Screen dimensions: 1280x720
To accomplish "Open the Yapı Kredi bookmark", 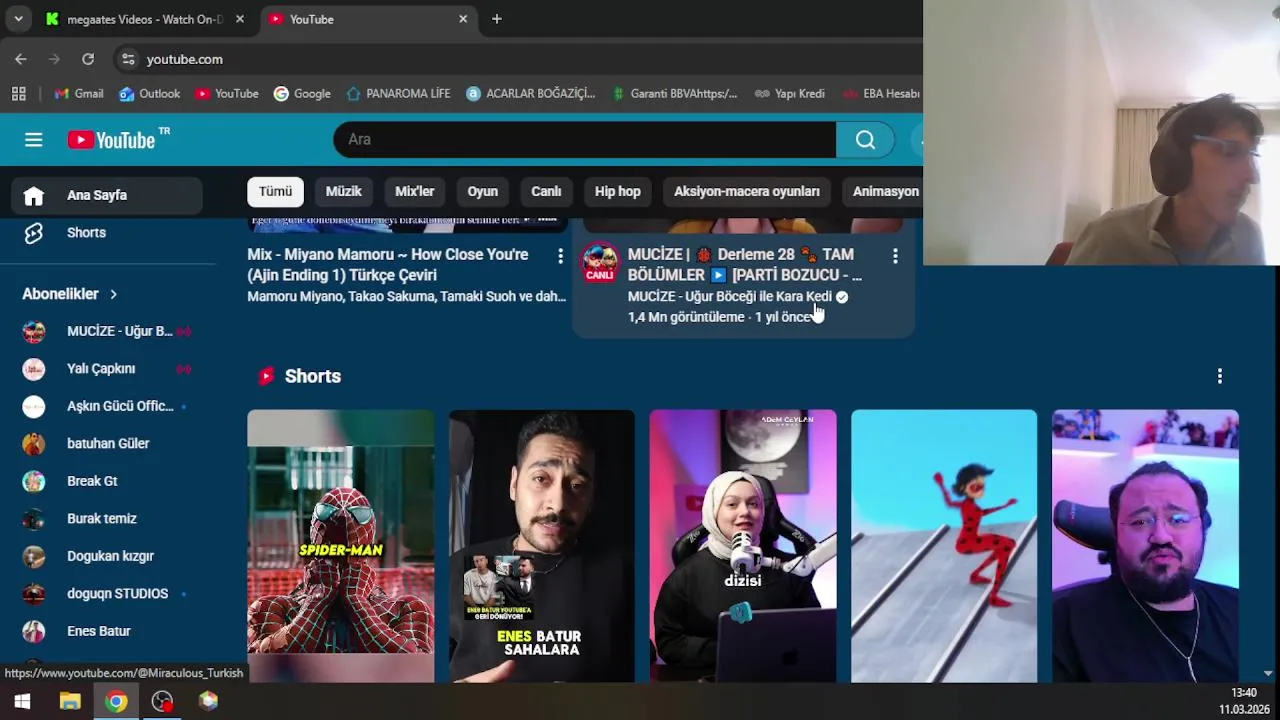I will coord(790,93).
